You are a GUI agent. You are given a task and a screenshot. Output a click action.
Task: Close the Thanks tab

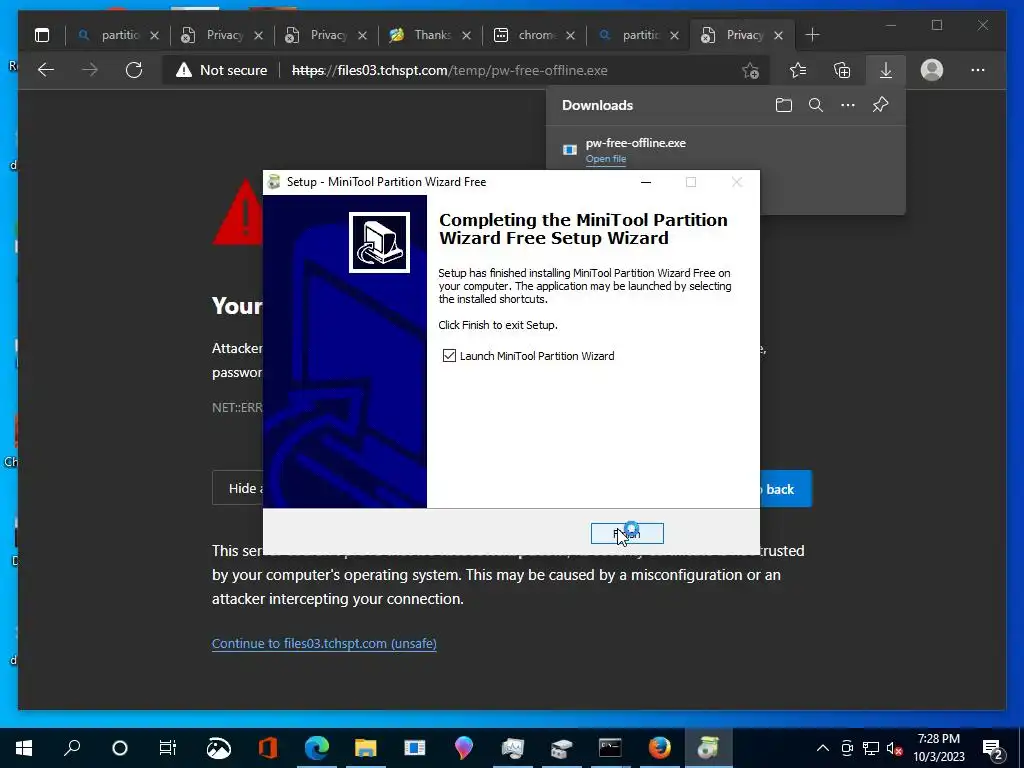[466, 35]
